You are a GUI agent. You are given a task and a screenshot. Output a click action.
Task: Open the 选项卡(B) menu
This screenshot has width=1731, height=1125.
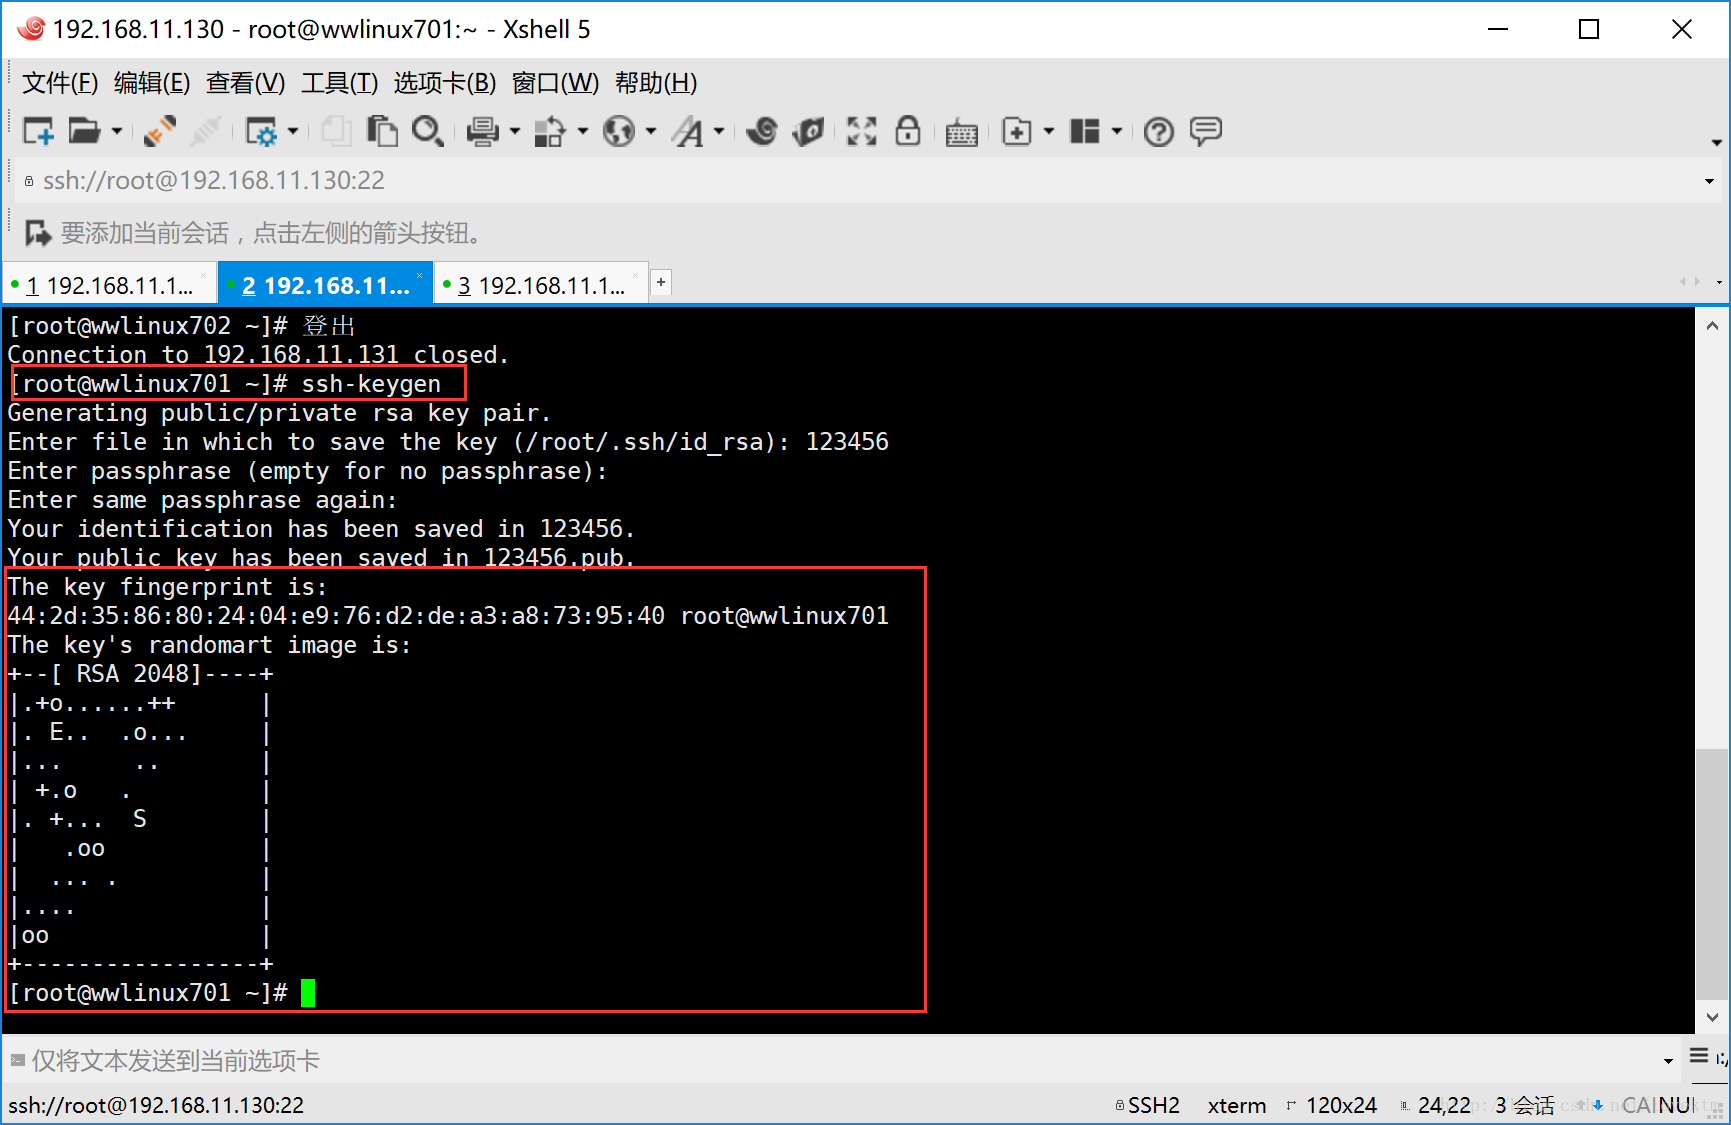pos(444,83)
